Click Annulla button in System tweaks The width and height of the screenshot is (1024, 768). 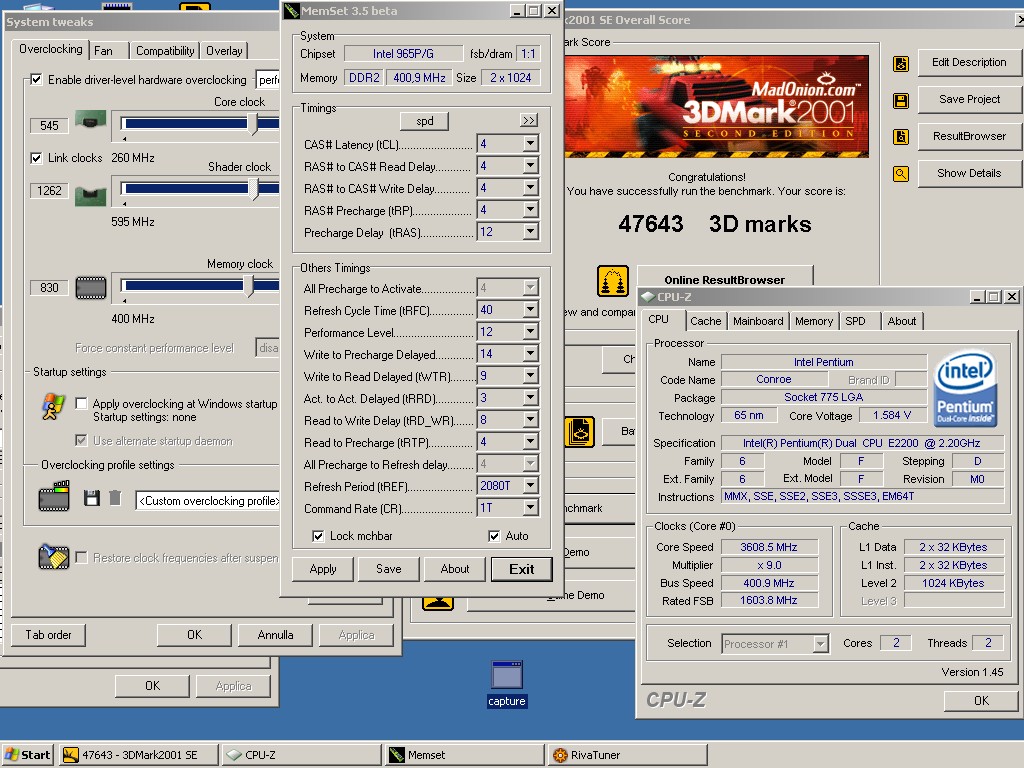[x=275, y=635]
